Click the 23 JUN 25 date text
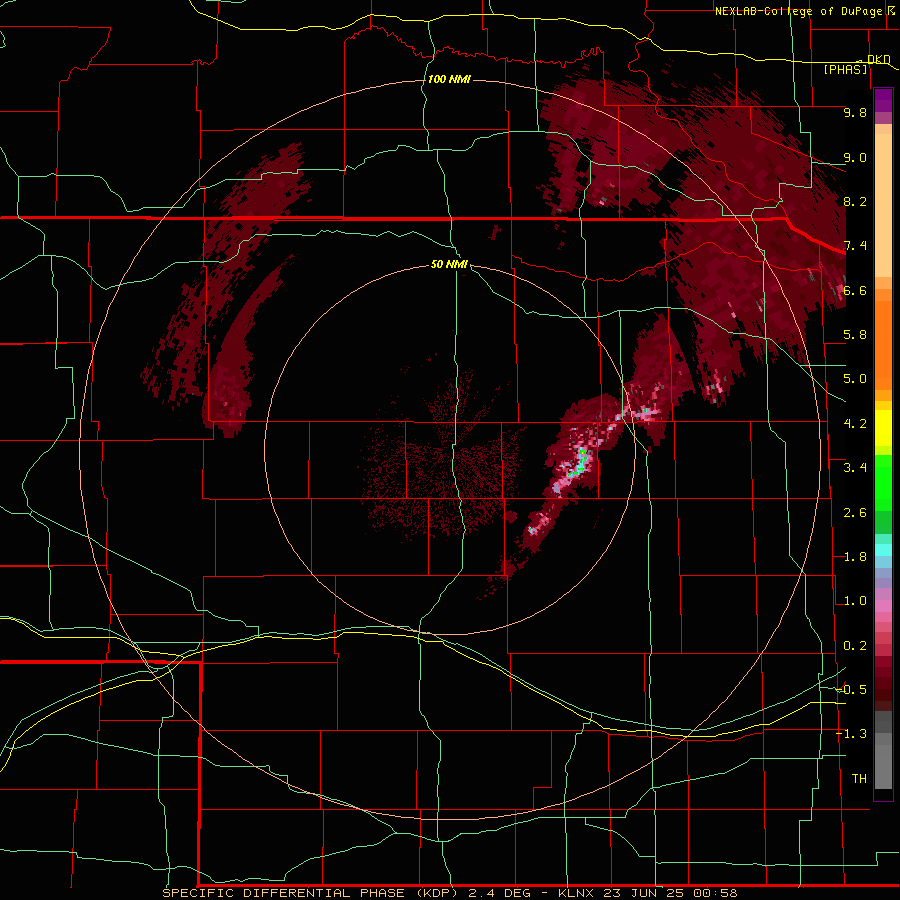The height and width of the screenshot is (900, 900). coord(645,893)
